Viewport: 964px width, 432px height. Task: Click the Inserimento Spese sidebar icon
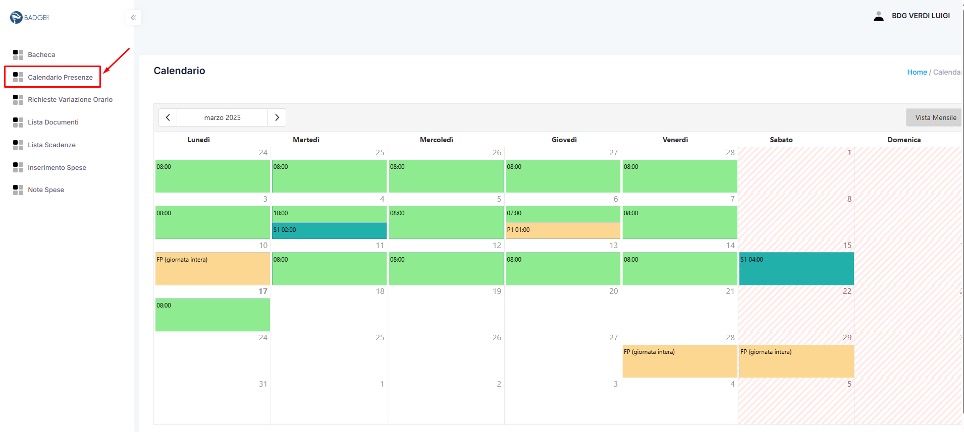coord(16,167)
